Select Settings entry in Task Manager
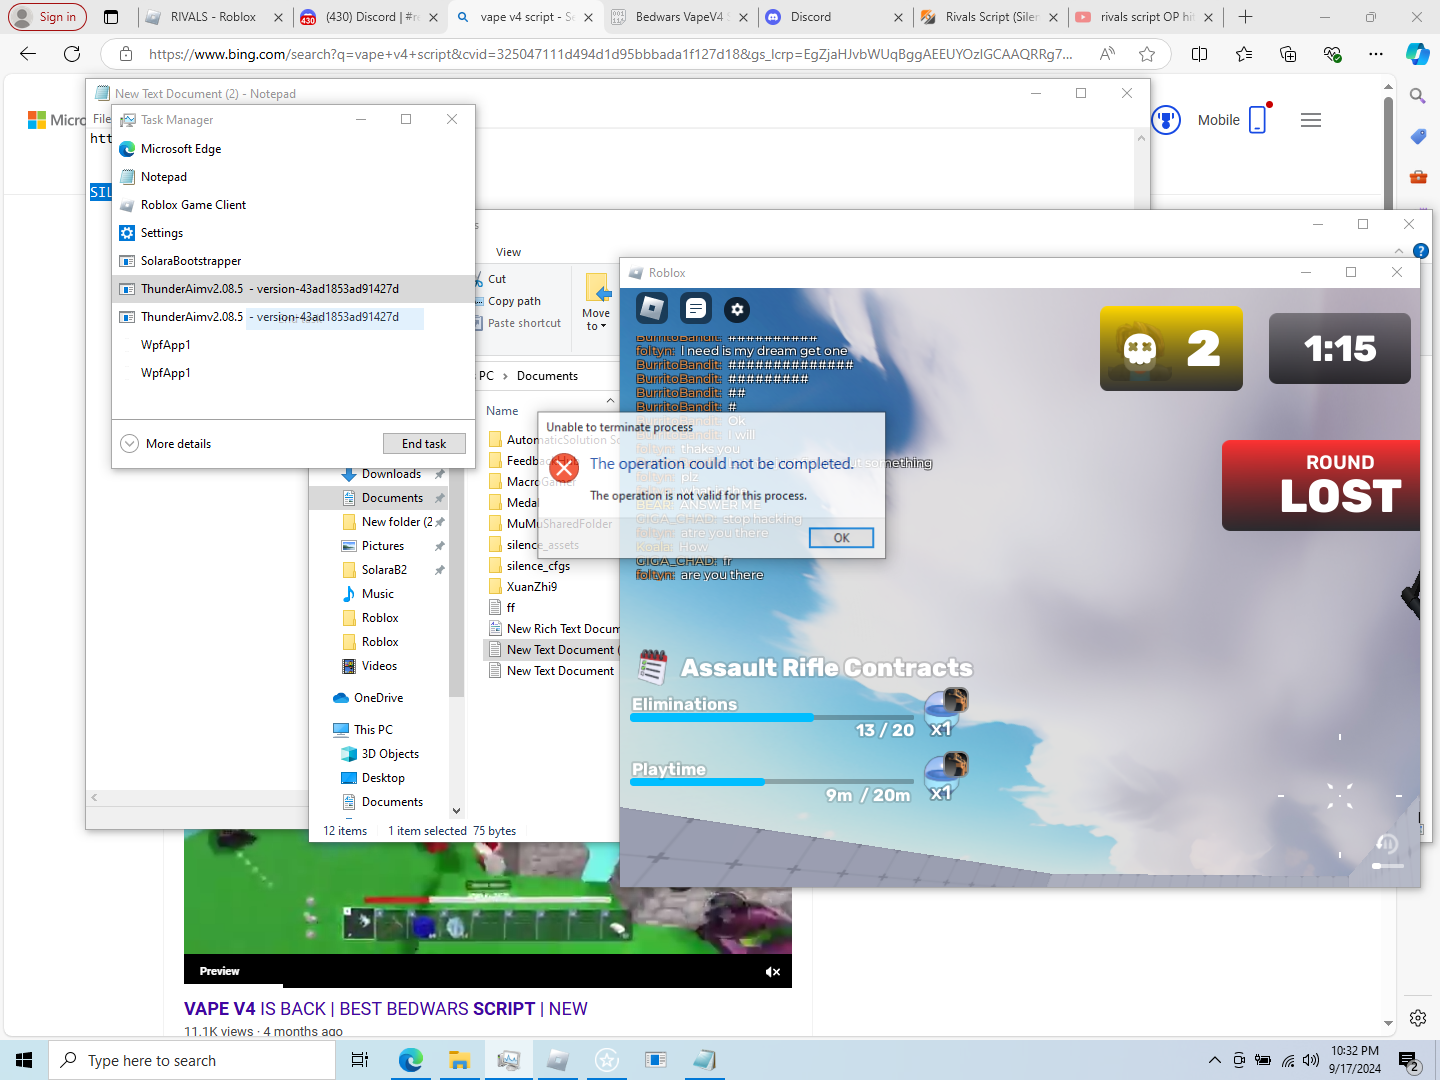 coord(292,233)
